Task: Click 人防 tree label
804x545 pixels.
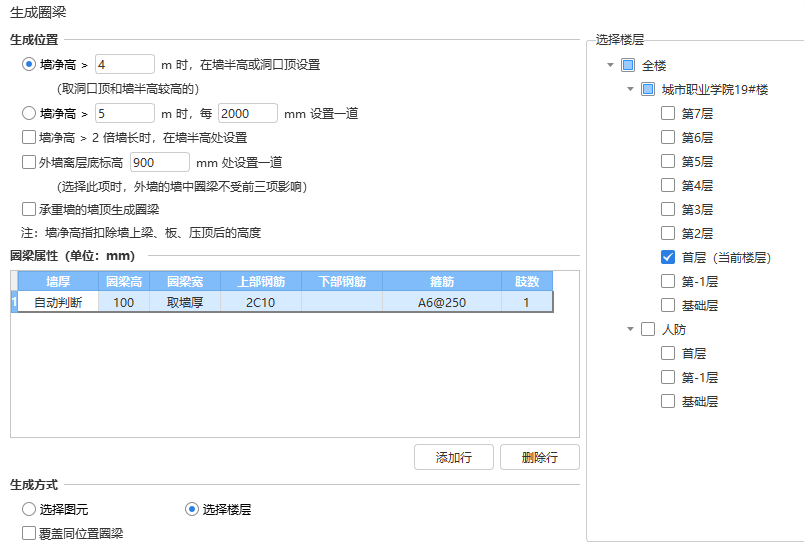Action: pyautogui.click(x=673, y=329)
